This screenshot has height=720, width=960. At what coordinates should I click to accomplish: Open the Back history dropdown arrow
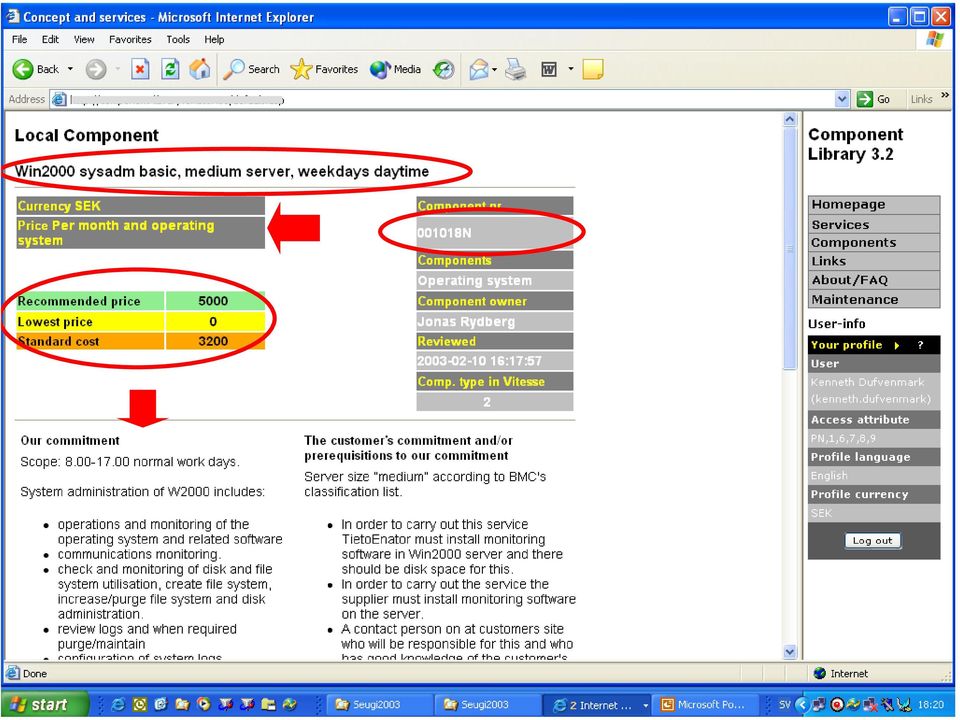click(x=70, y=69)
